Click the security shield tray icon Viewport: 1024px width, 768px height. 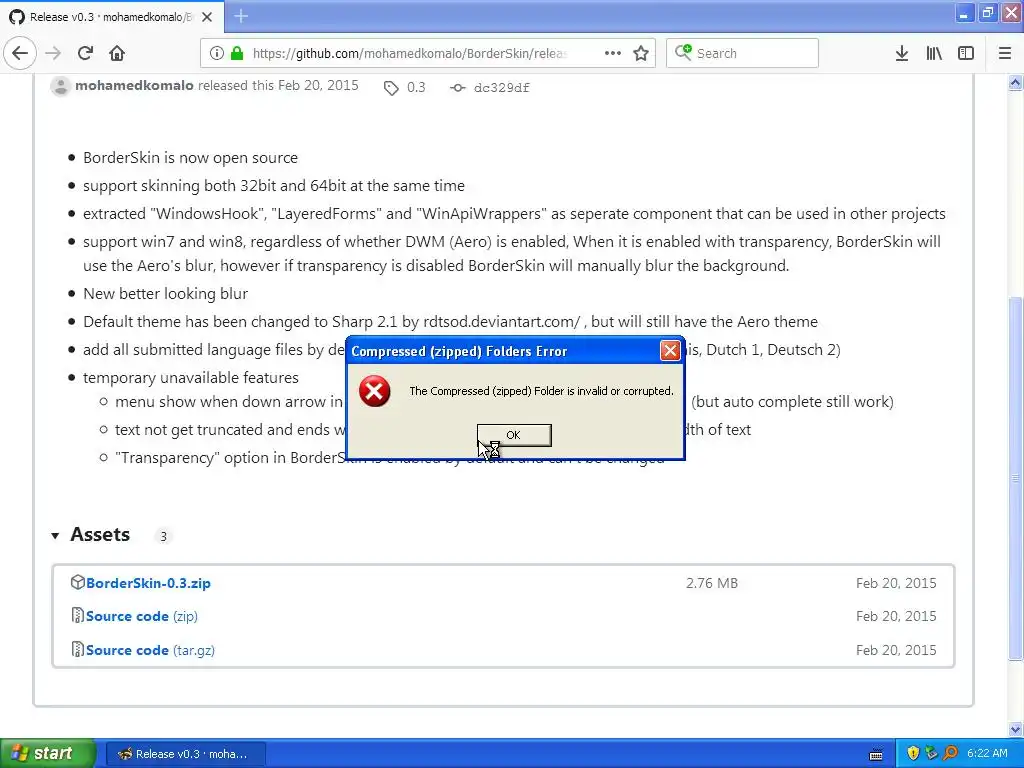coord(913,753)
